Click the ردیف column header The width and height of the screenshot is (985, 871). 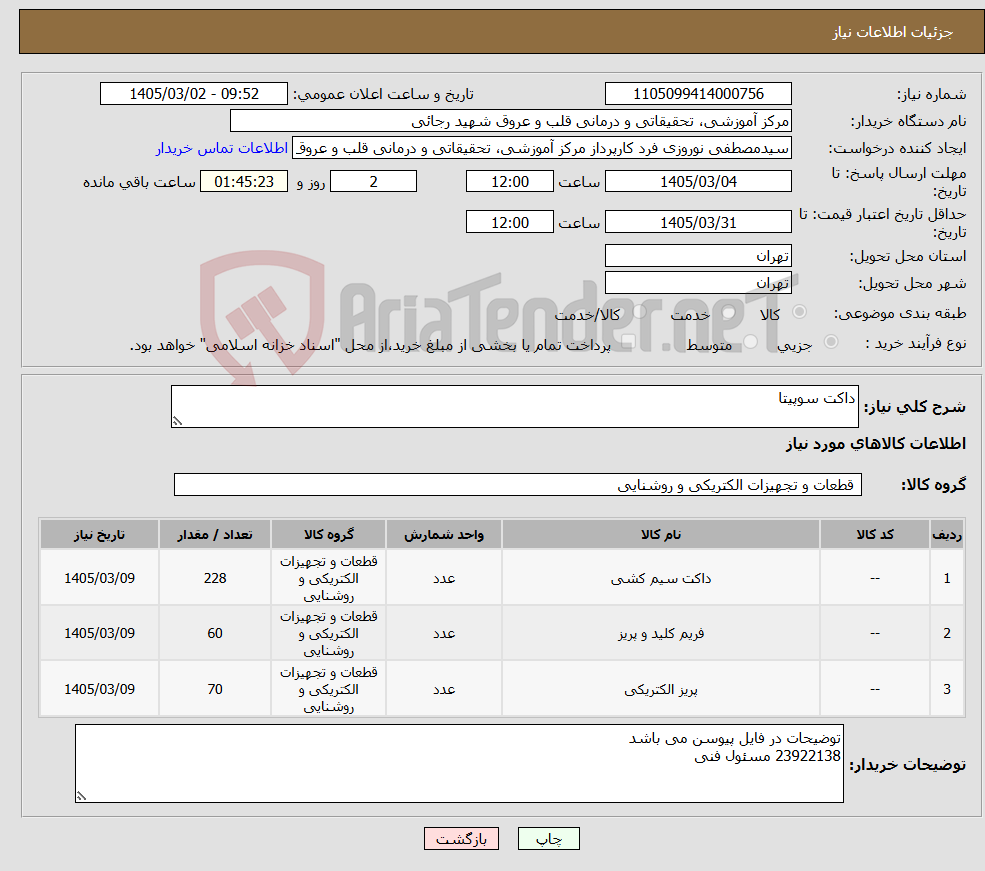pyautogui.click(x=947, y=534)
